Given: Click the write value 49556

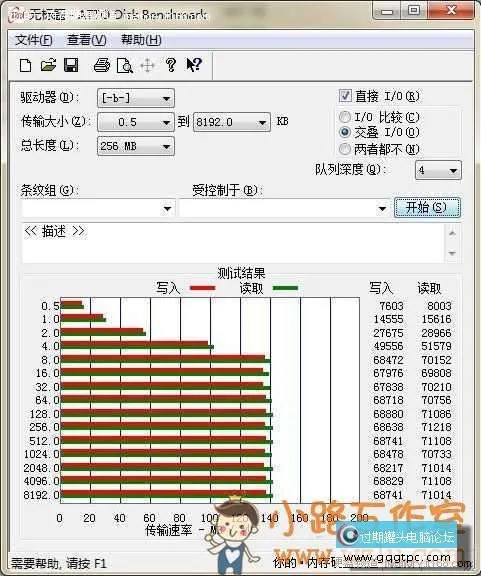Looking at the screenshot, I should pos(388,346).
